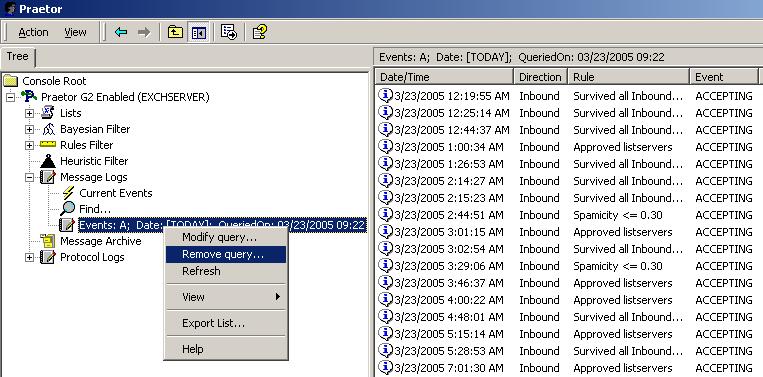Screen dimensions: 763x377
Task: Collapse the Message Logs node
Action: (x=29, y=178)
